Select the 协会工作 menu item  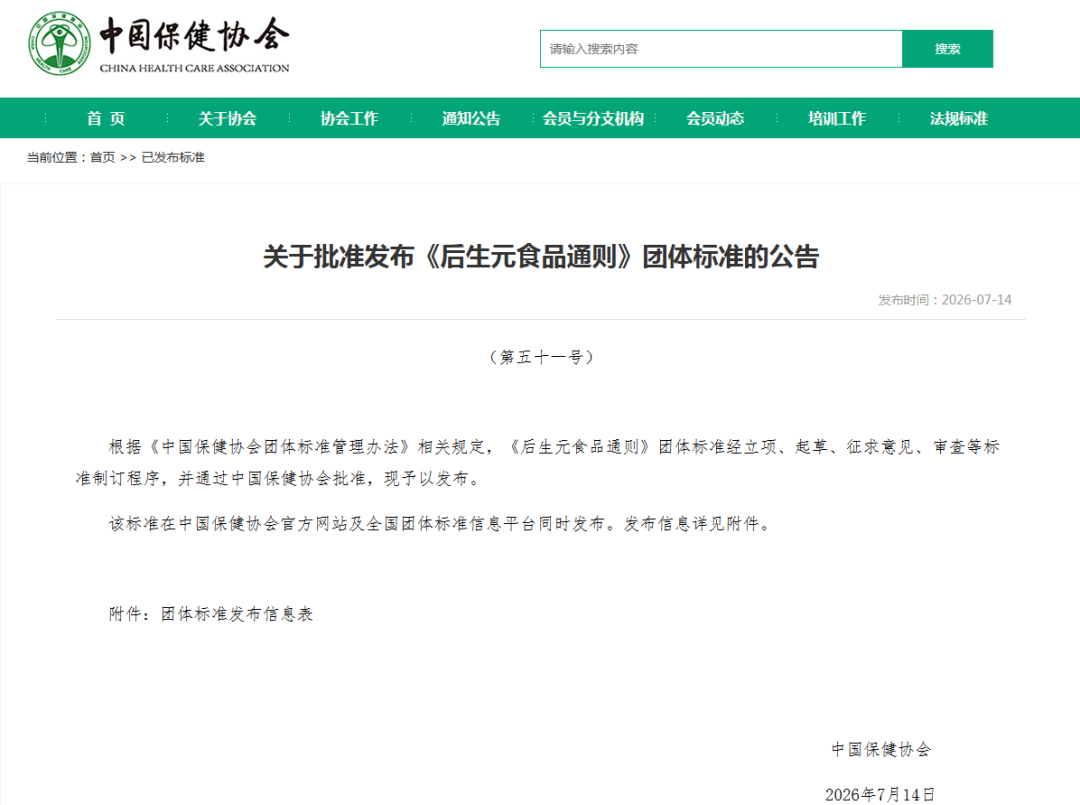tap(349, 118)
